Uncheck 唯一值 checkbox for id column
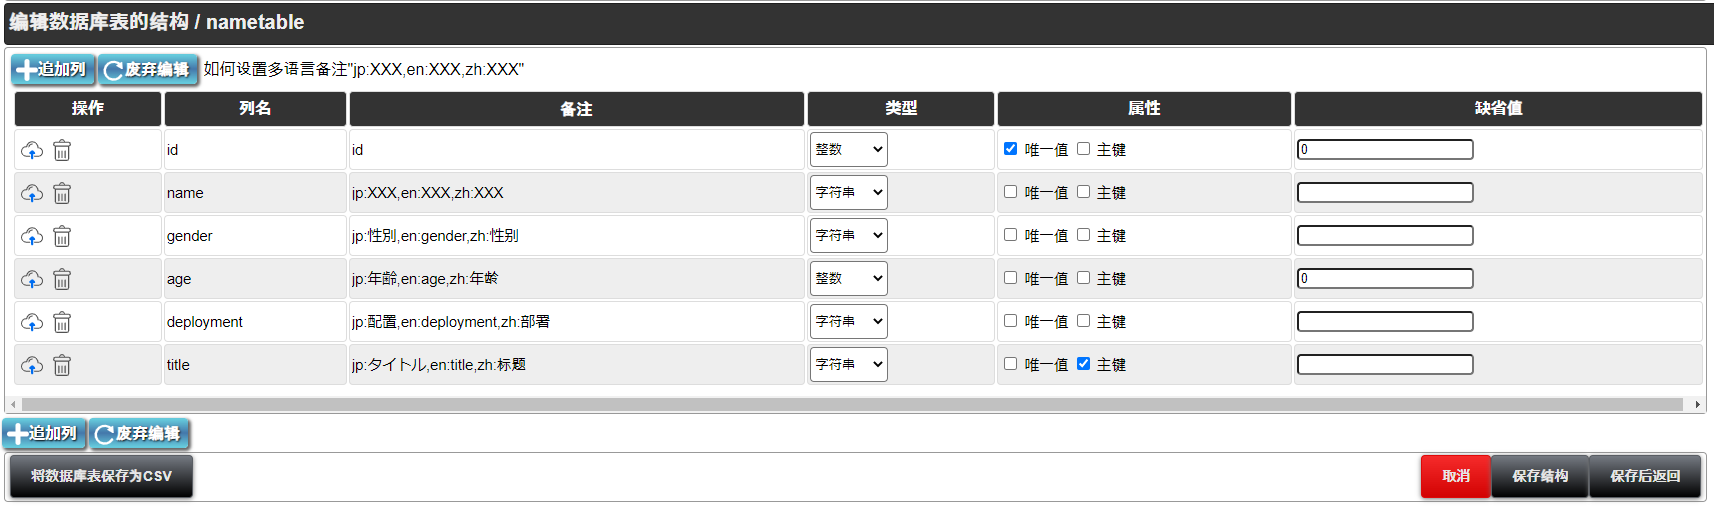Image resolution: width=1714 pixels, height=506 pixels. tap(1010, 149)
